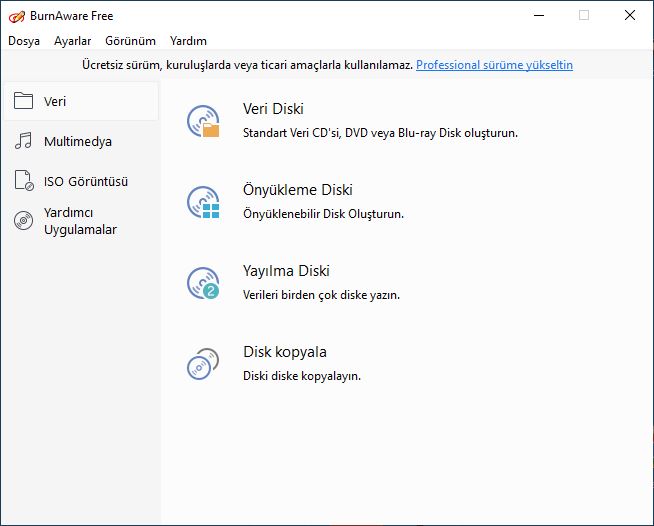654x526 pixels.
Task: Open the Görünüm menu
Action: [131, 41]
